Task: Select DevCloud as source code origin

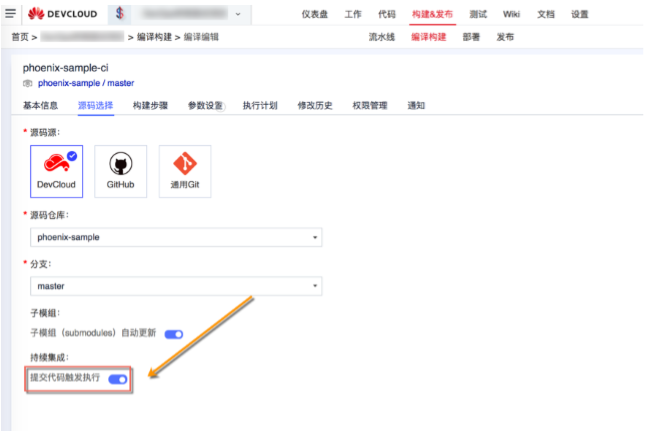Action: [56, 171]
